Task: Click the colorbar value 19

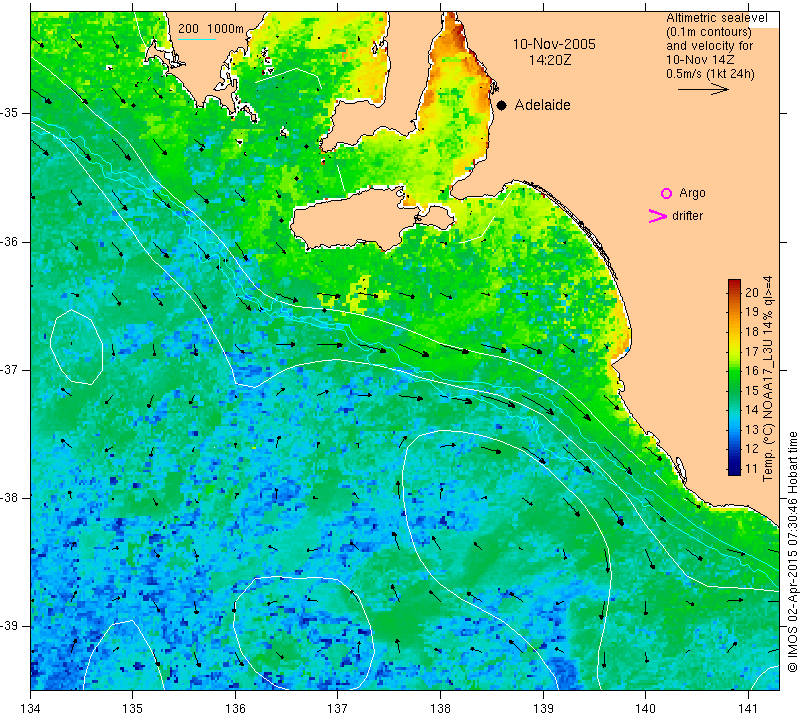Action: point(752,312)
